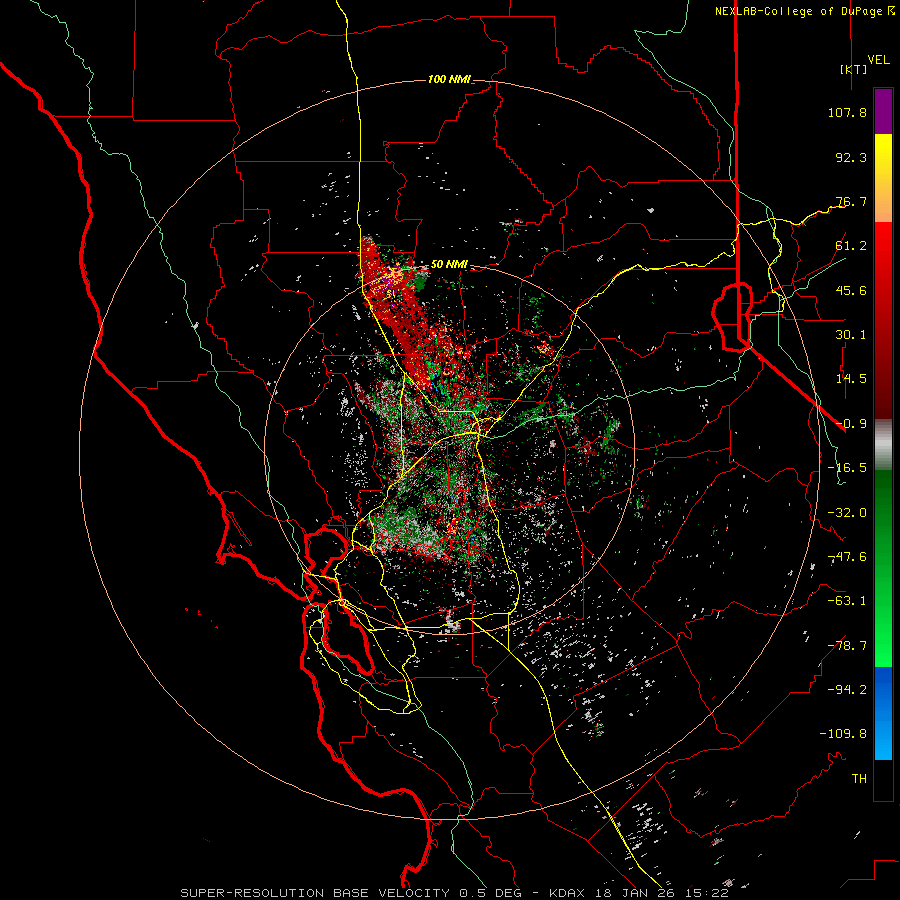Click the 61.2 velocity scale value
The image size is (900, 900).
[x=851, y=246]
